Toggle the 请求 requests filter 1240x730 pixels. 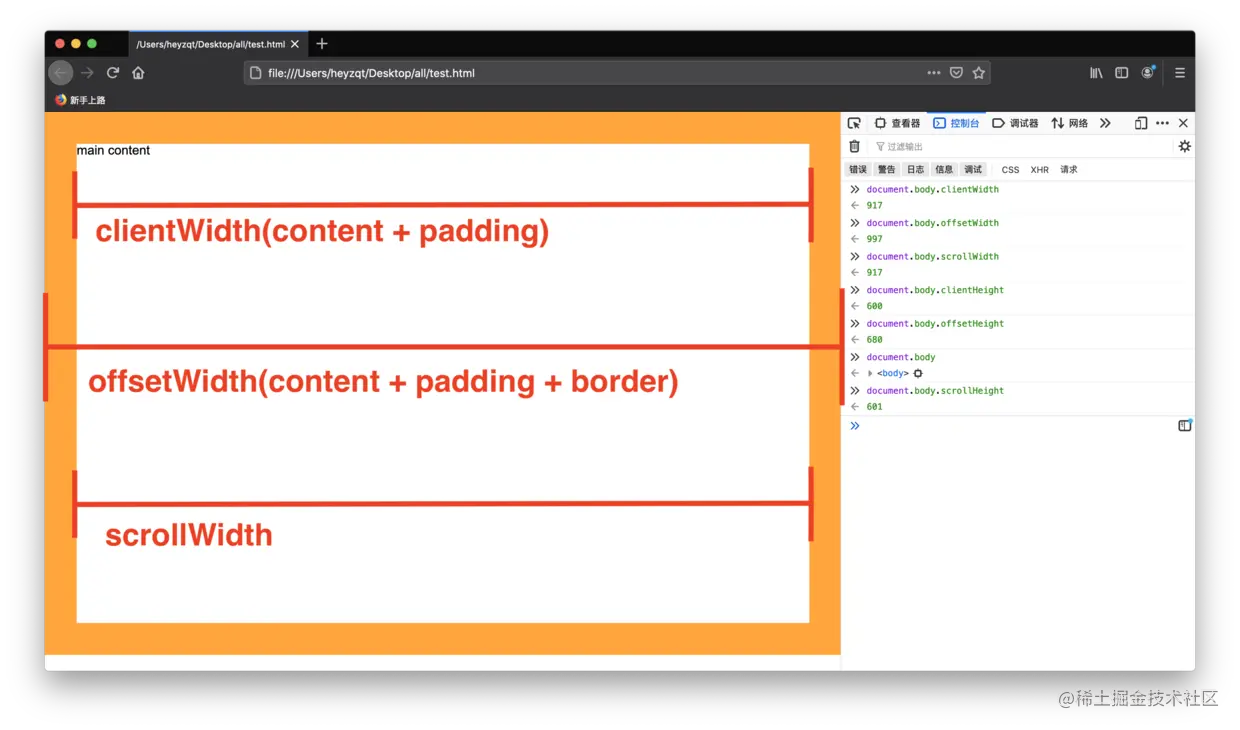tap(1069, 170)
